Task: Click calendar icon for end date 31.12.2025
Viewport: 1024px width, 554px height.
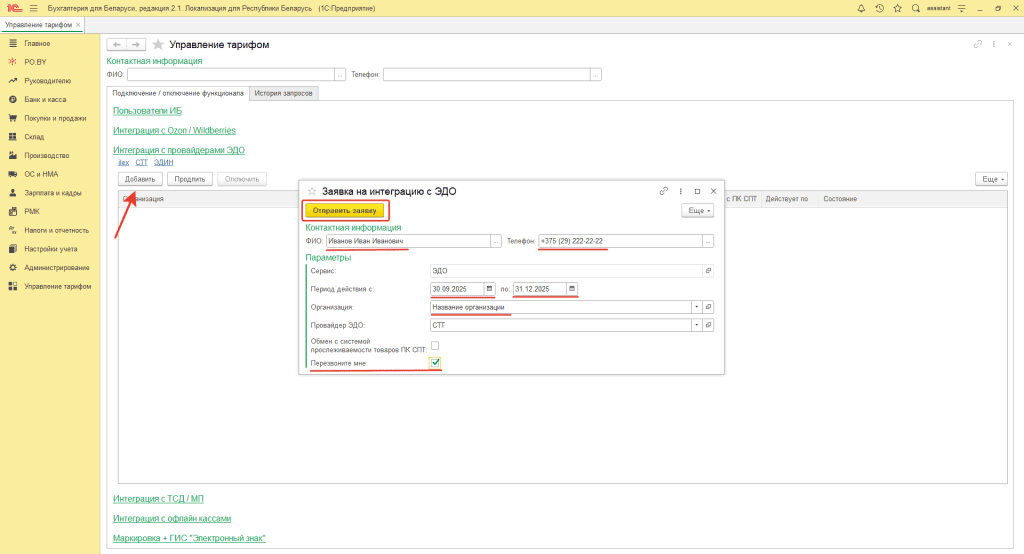Action: (x=572, y=289)
